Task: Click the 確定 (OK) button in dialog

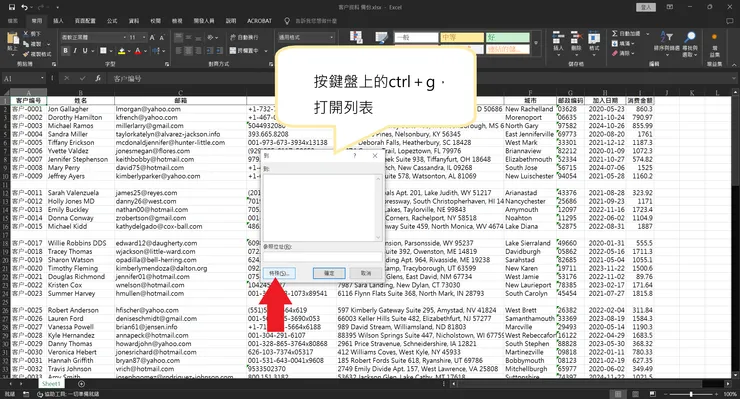Action: point(329,273)
